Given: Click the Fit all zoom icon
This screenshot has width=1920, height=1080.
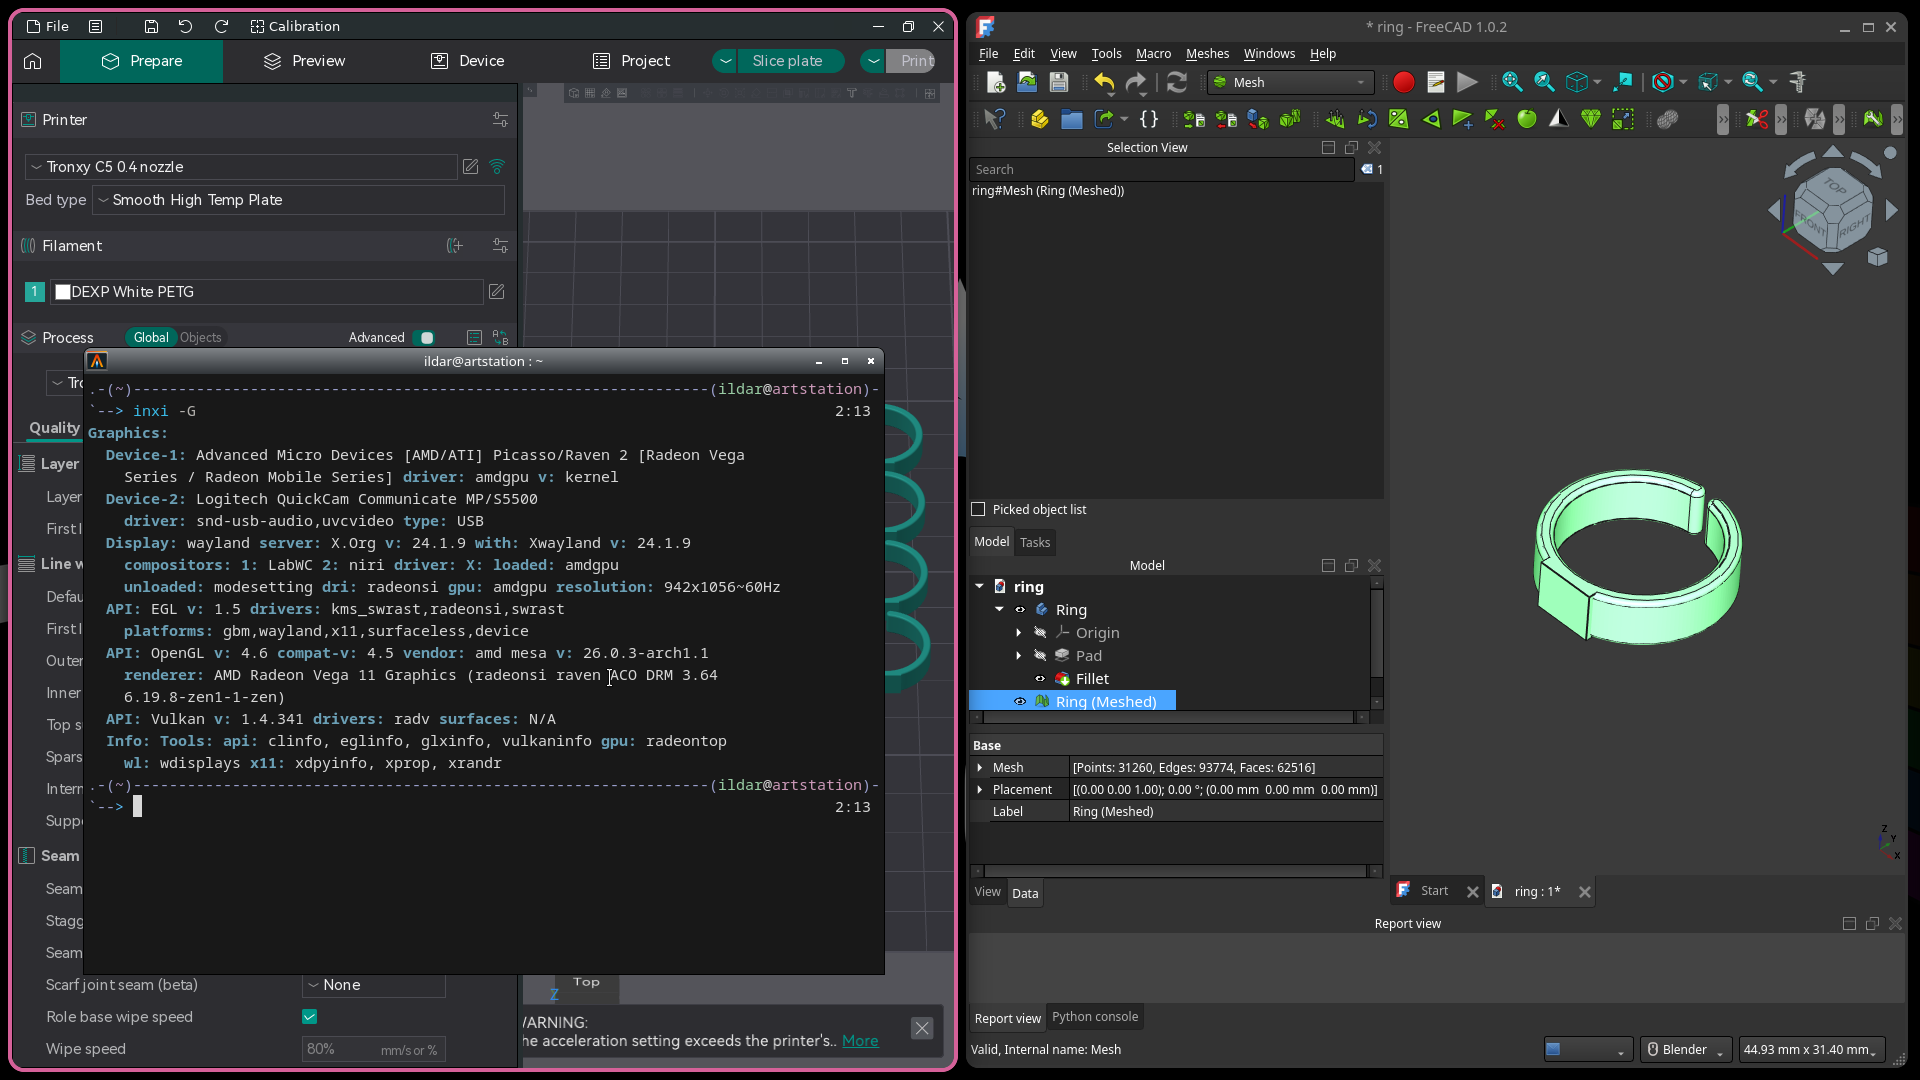Looking at the screenshot, I should tap(1512, 83).
